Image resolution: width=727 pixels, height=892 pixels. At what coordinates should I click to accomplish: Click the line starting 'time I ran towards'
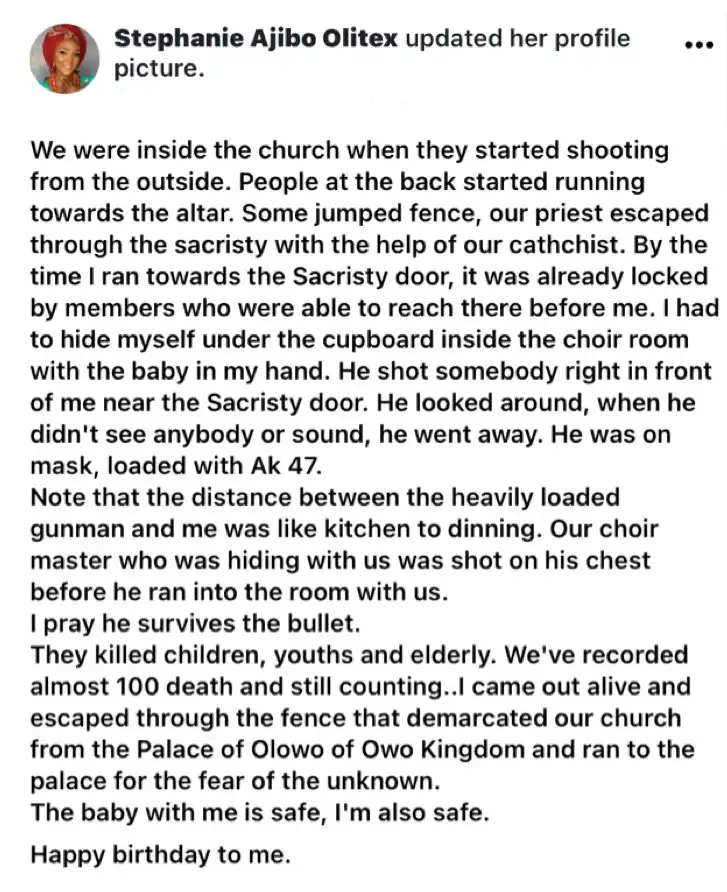[x=369, y=276]
